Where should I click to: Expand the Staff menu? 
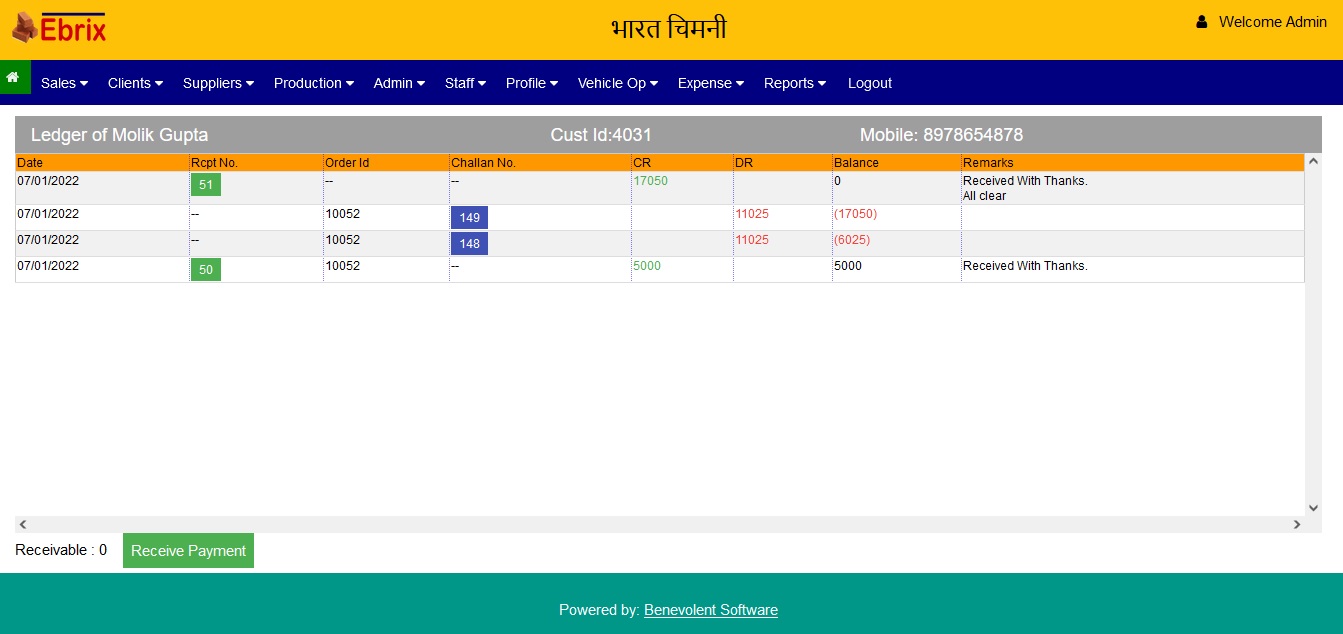point(465,83)
